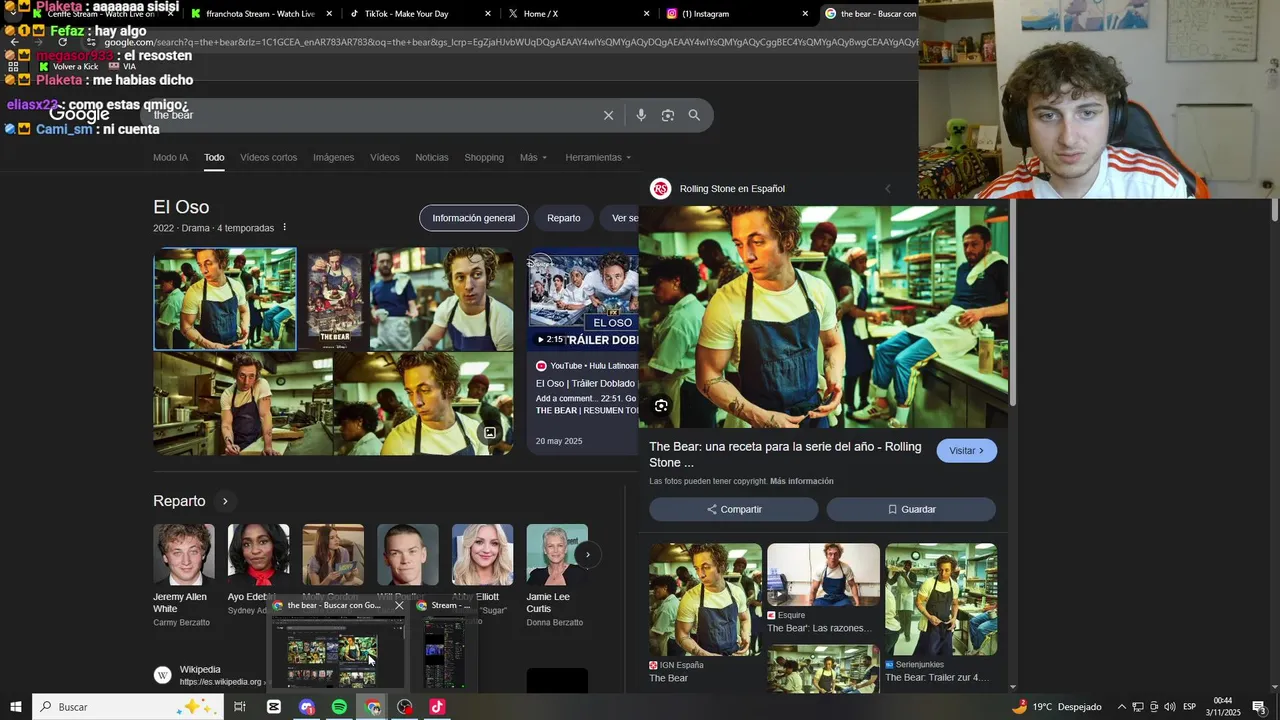Image resolution: width=1280 pixels, height=720 pixels.
Task: Open the Jeremy Allen White cast card
Action: tap(183, 576)
